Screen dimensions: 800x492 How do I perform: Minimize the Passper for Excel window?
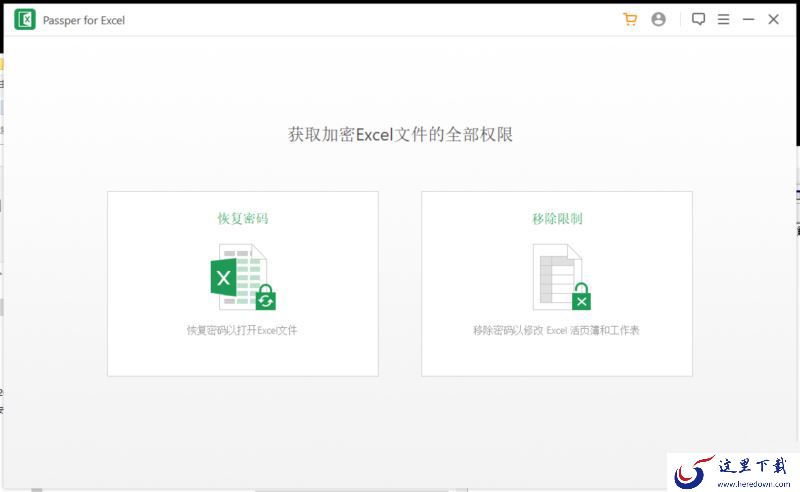[748, 19]
